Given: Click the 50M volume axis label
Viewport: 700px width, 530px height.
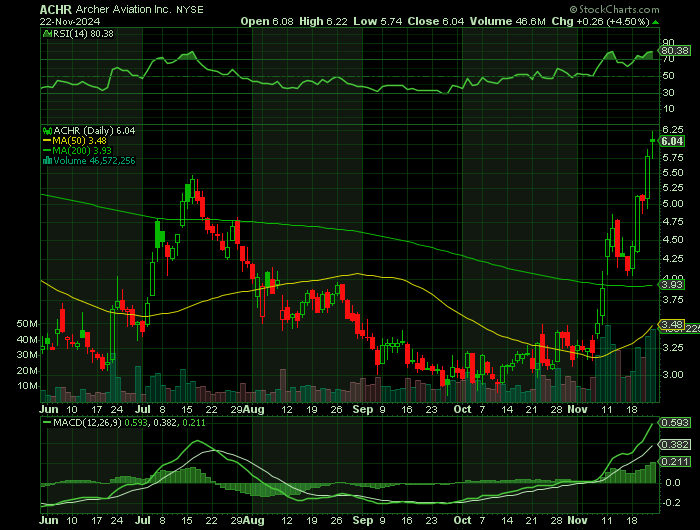Looking at the screenshot, I should click(x=27, y=324).
